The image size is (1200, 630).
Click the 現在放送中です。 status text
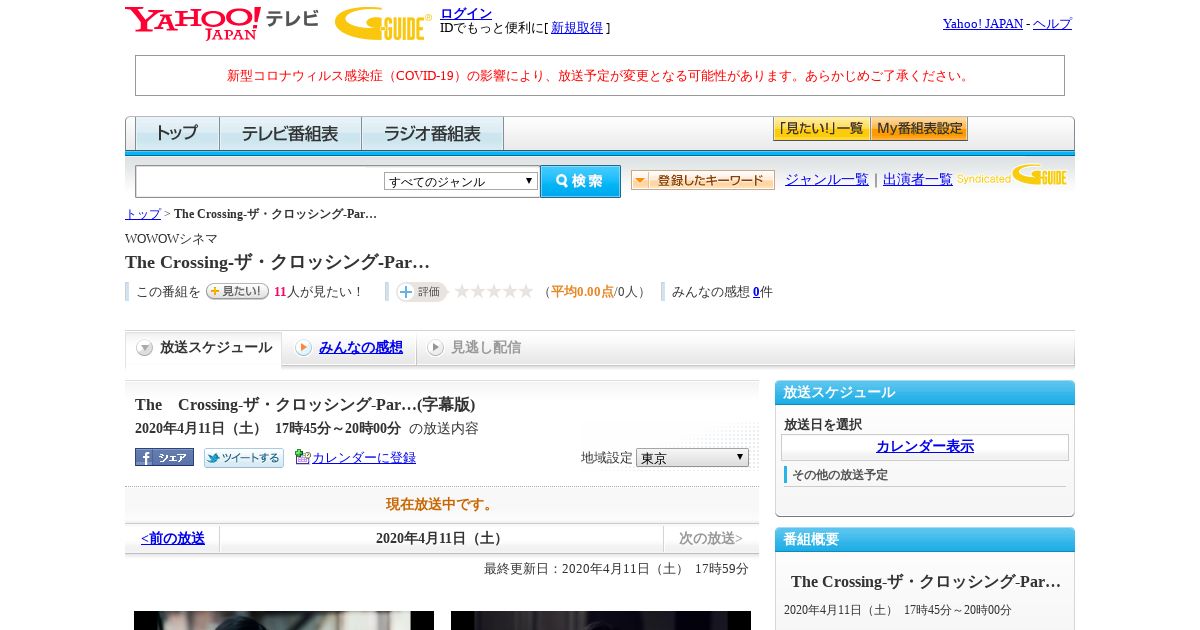(x=441, y=504)
